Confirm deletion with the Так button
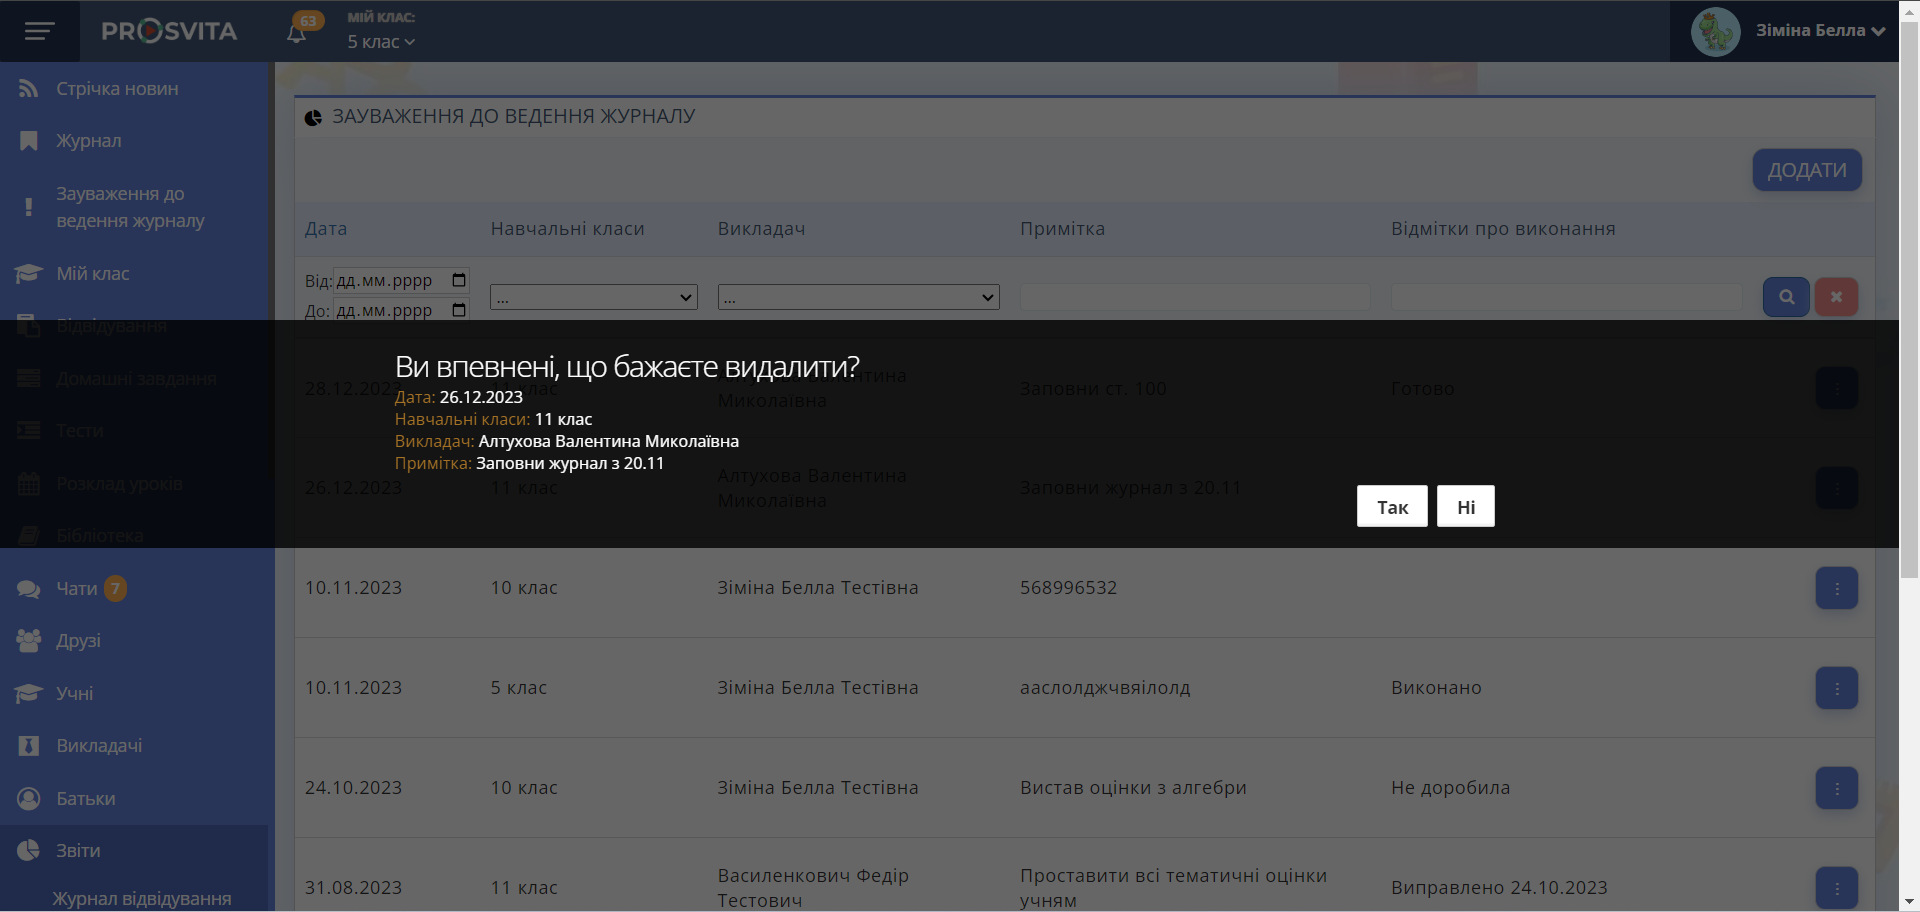Image resolution: width=1920 pixels, height=912 pixels. tap(1391, 506)
